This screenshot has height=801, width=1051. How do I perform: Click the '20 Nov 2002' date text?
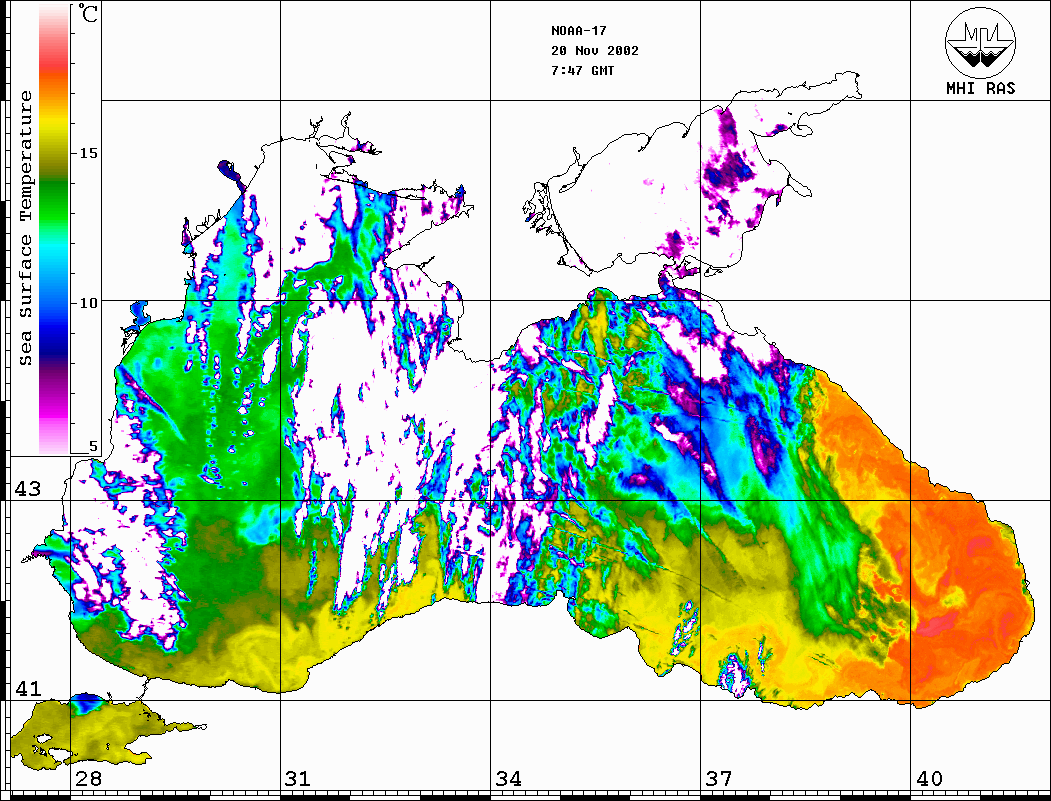[595, 51]
